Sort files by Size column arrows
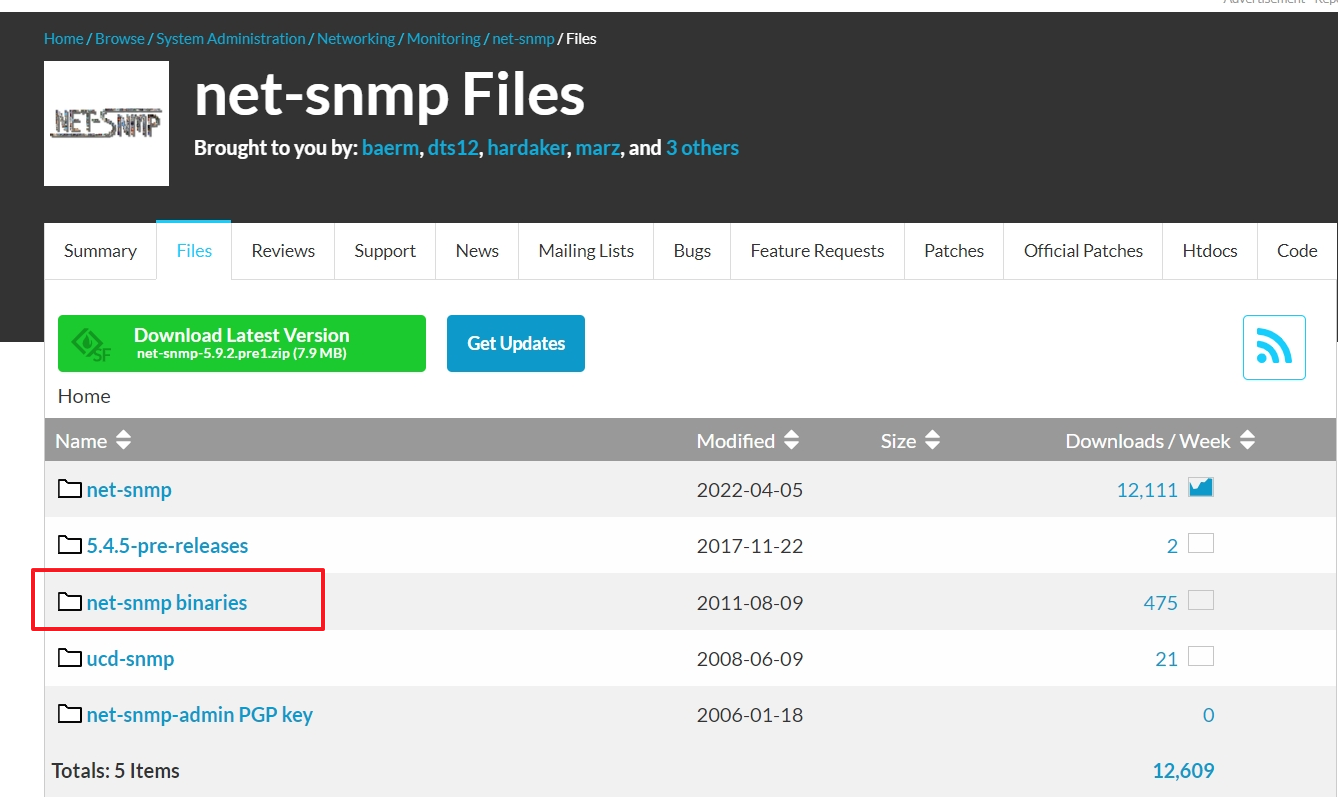1338x797 pixels. pos(932,440)
